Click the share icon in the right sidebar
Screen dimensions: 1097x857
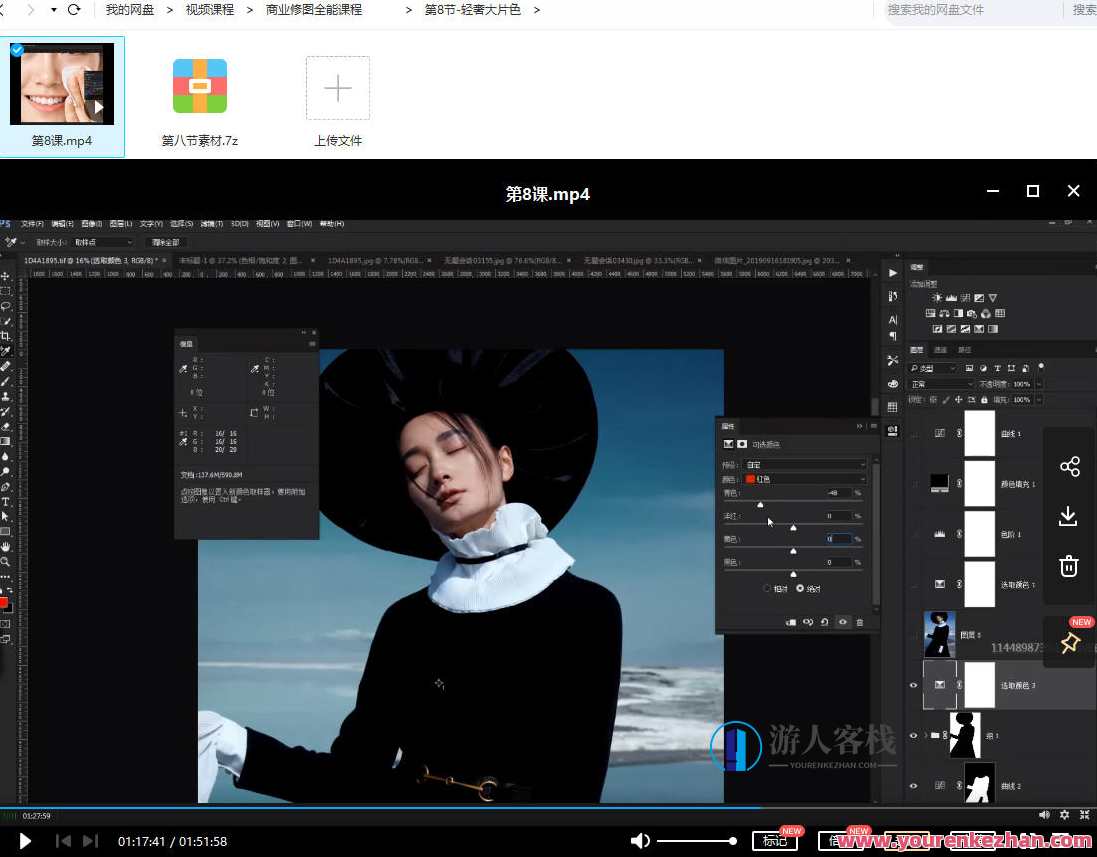click(1070, 466)
